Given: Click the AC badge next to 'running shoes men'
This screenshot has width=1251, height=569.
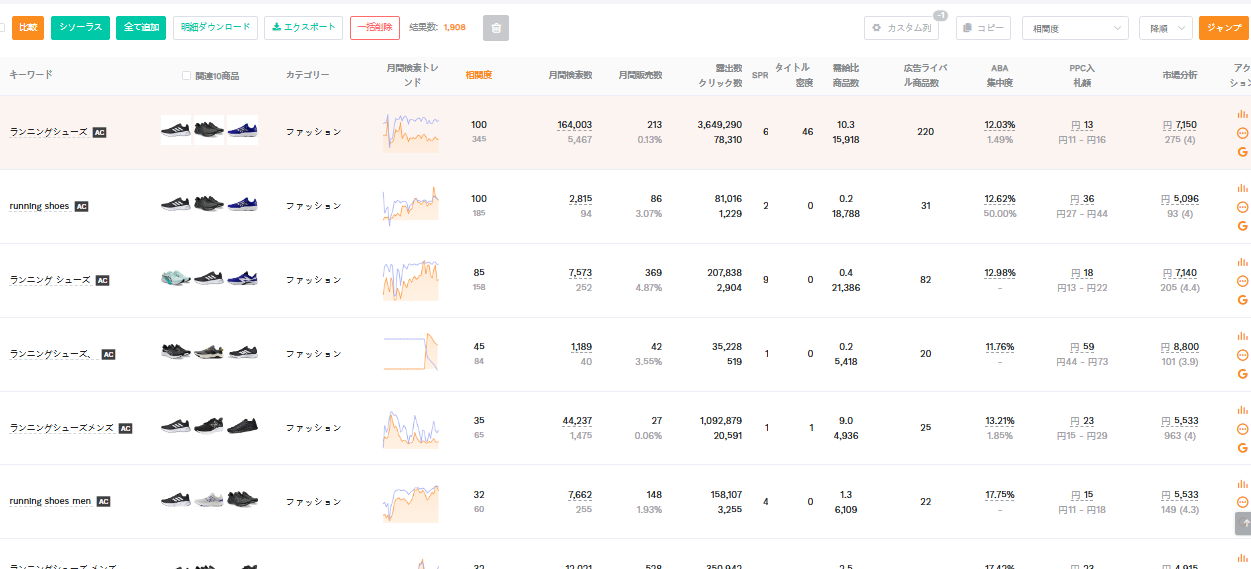Looking at the screenshot, I should pos(103,502).
